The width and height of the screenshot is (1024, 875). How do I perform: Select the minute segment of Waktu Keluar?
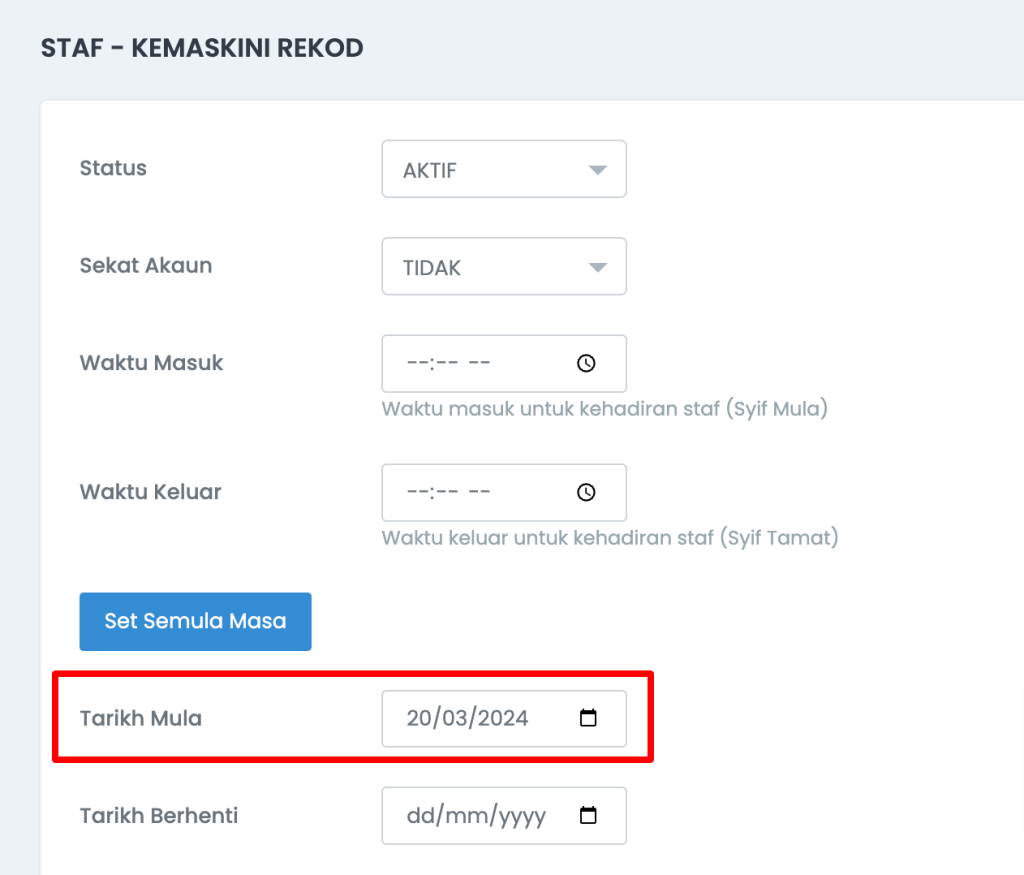446,493
